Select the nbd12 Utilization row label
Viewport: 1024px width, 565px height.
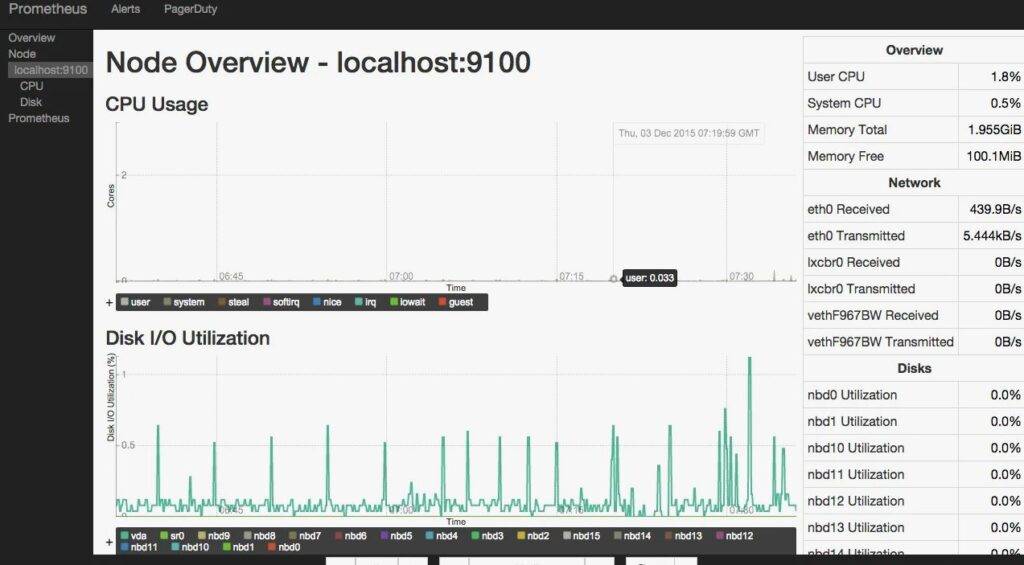[x=856, y=502]
